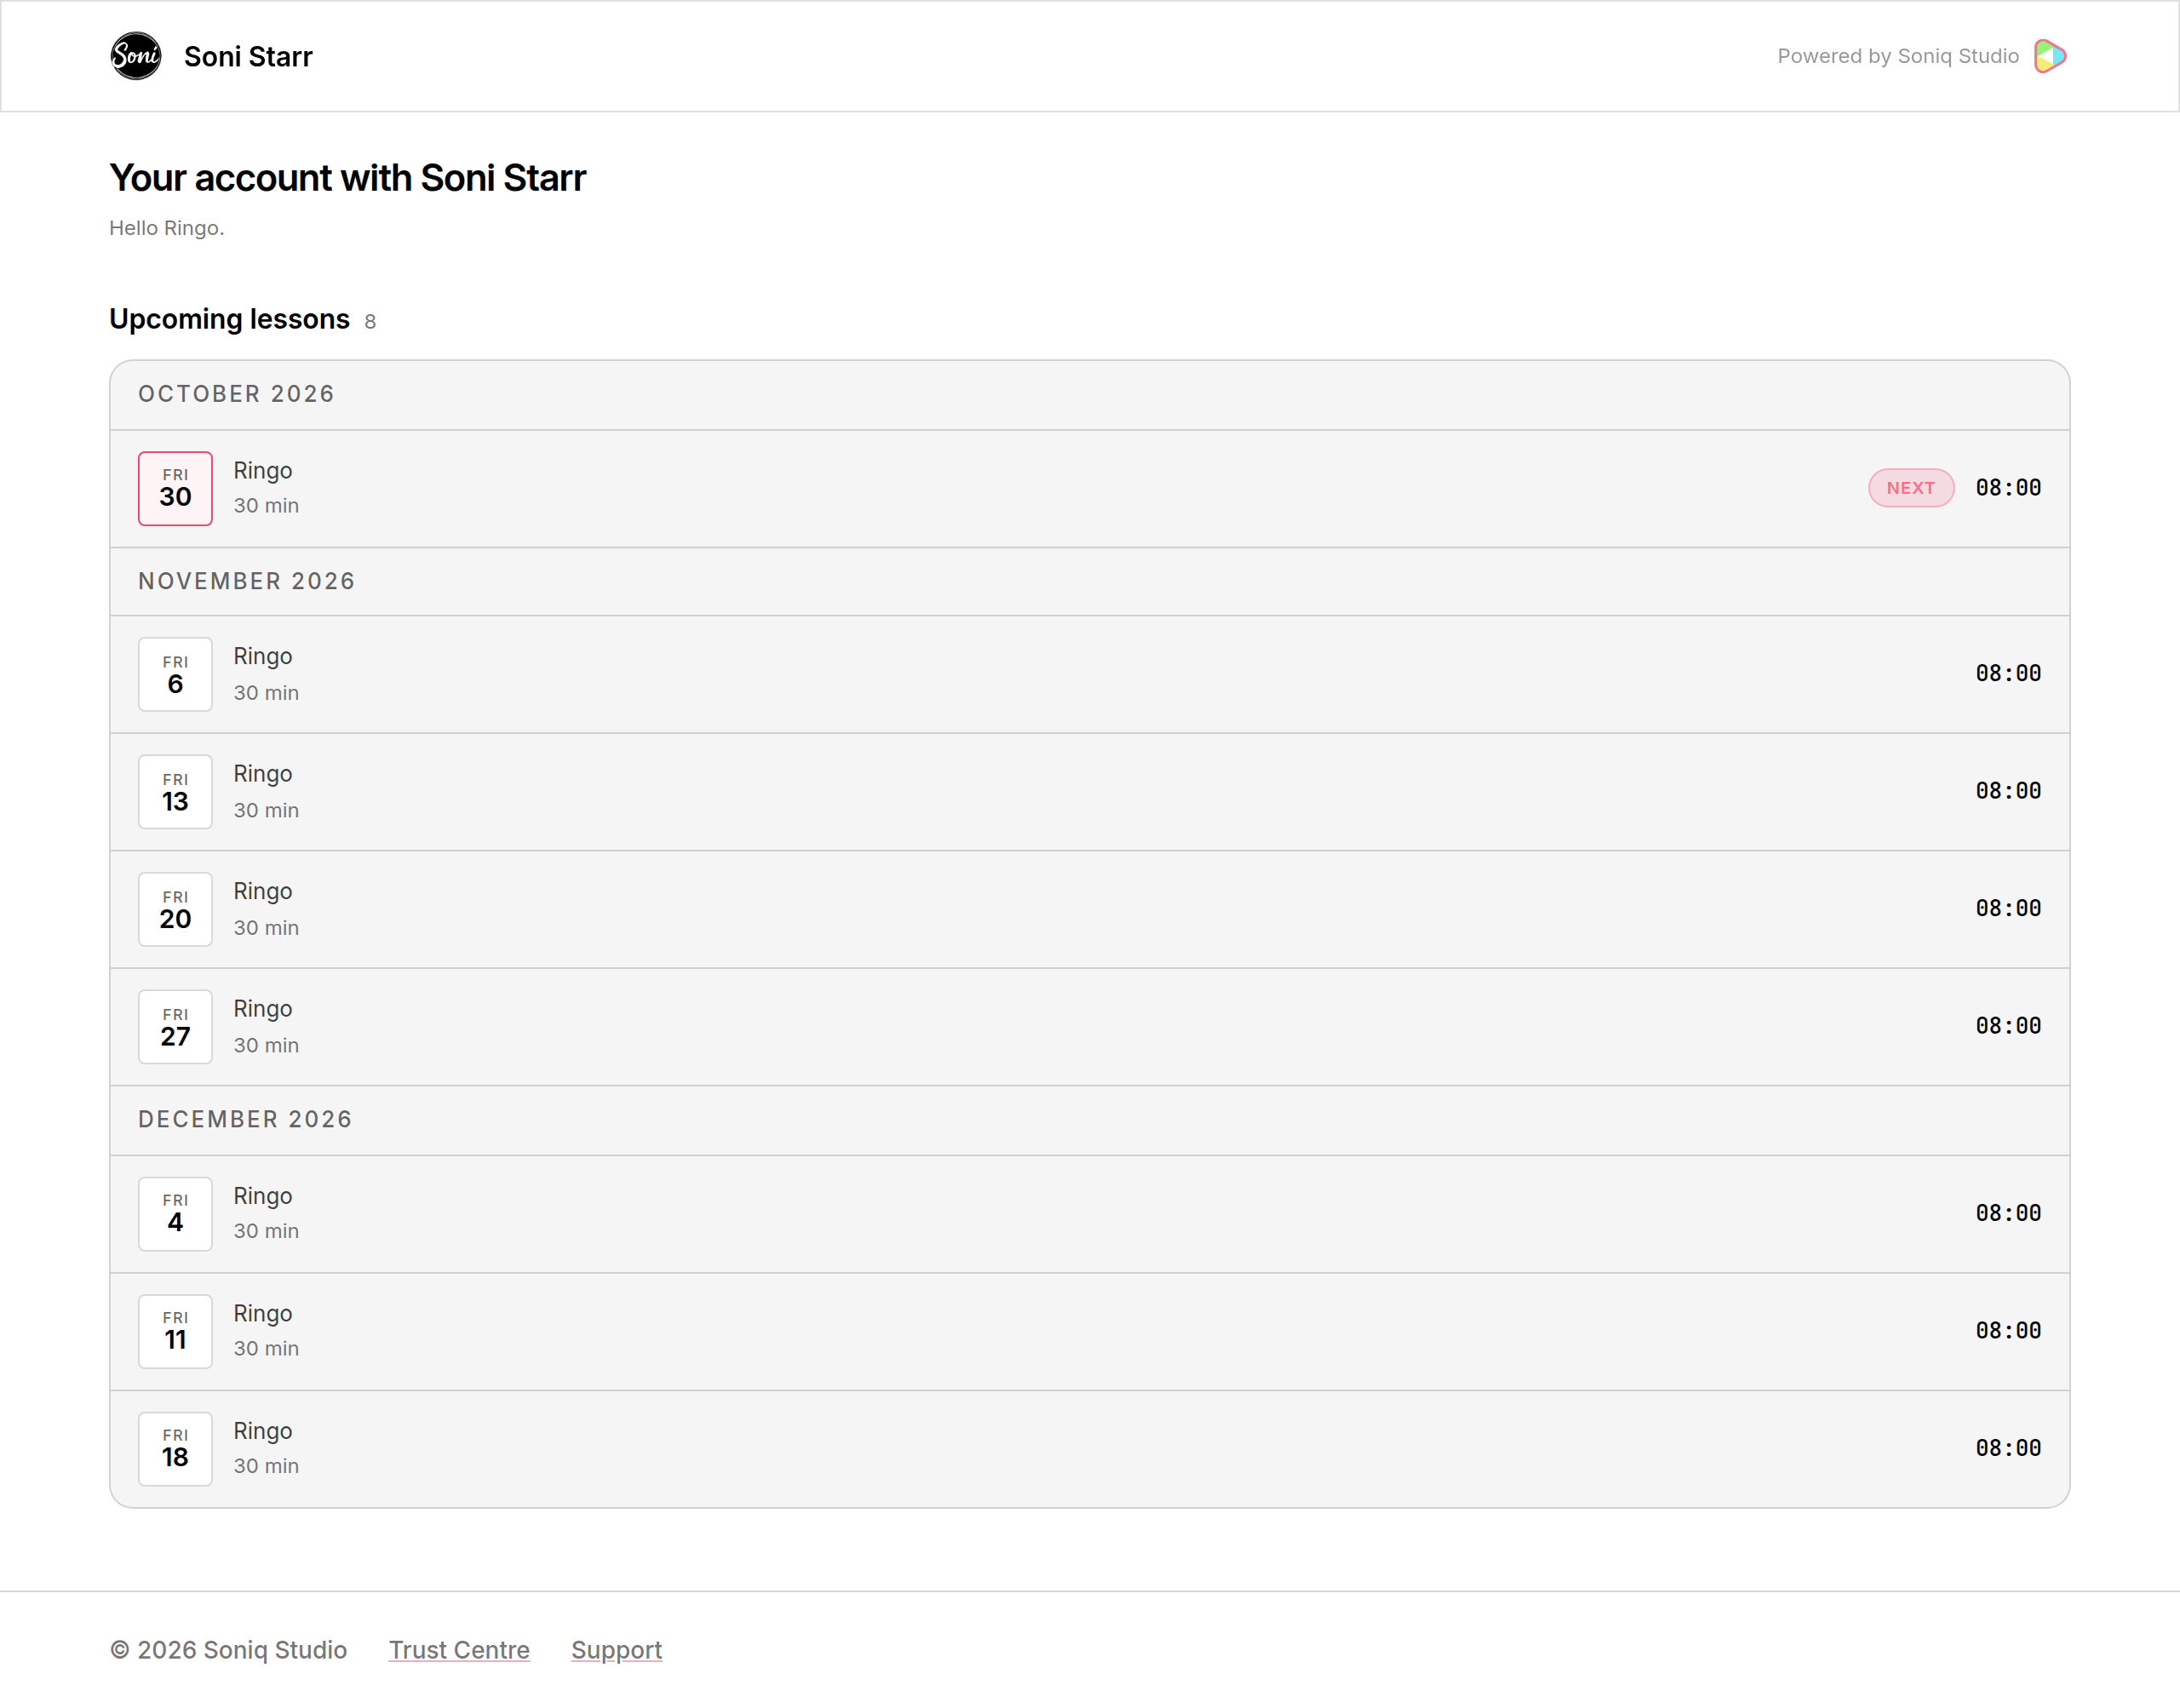Click the FRI 13 date tile
This screenshot has width=2180, height=1708.
[x=175, y=792]
